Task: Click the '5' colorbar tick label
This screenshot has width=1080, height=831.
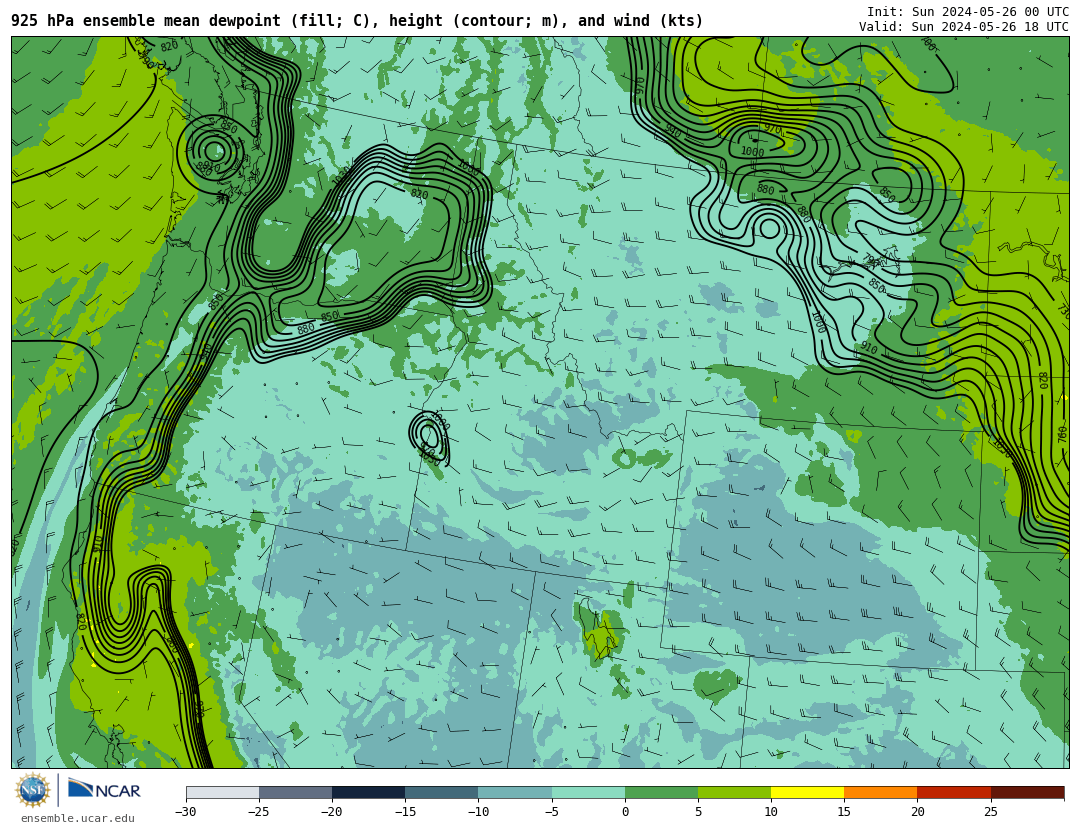Action: [698, 812]
